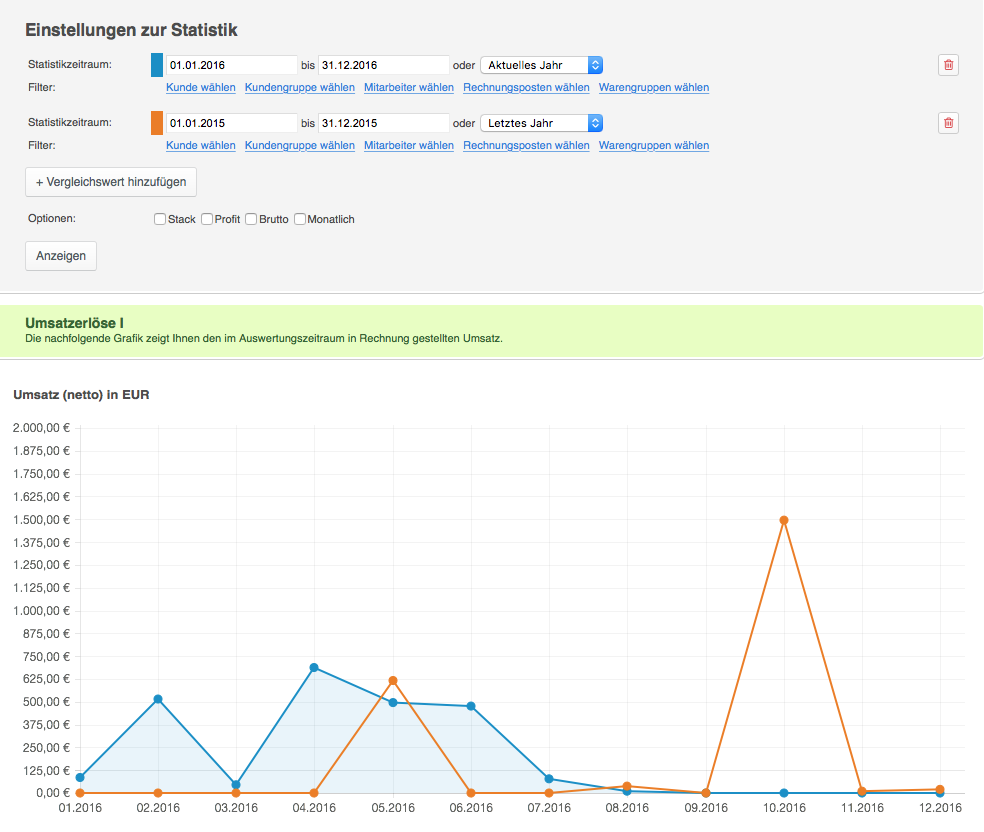The width and height of the screenshot is (984, 832).
Task: Edit the start date 01.01.2015
Action: pyautogui.click(x=232, y=123)
